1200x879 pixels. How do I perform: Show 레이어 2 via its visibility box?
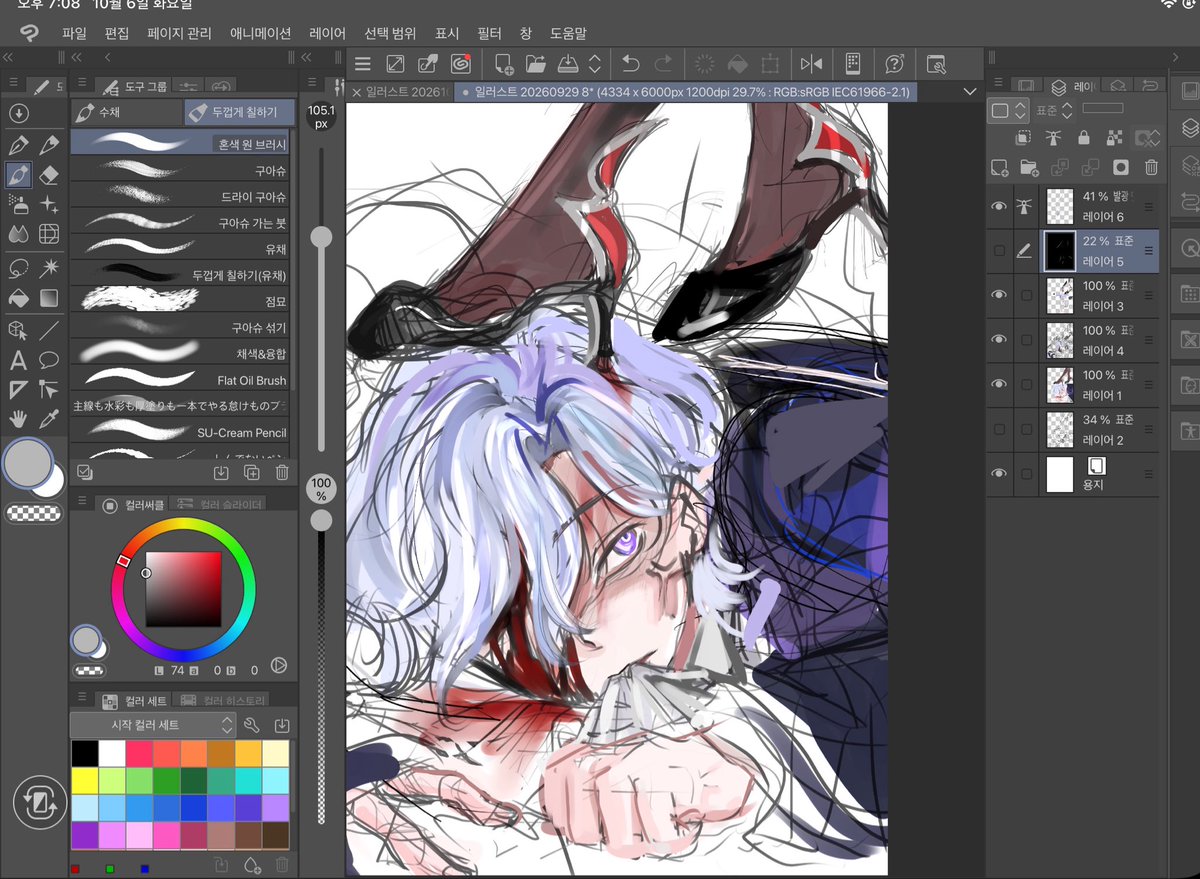click(998, 429)
